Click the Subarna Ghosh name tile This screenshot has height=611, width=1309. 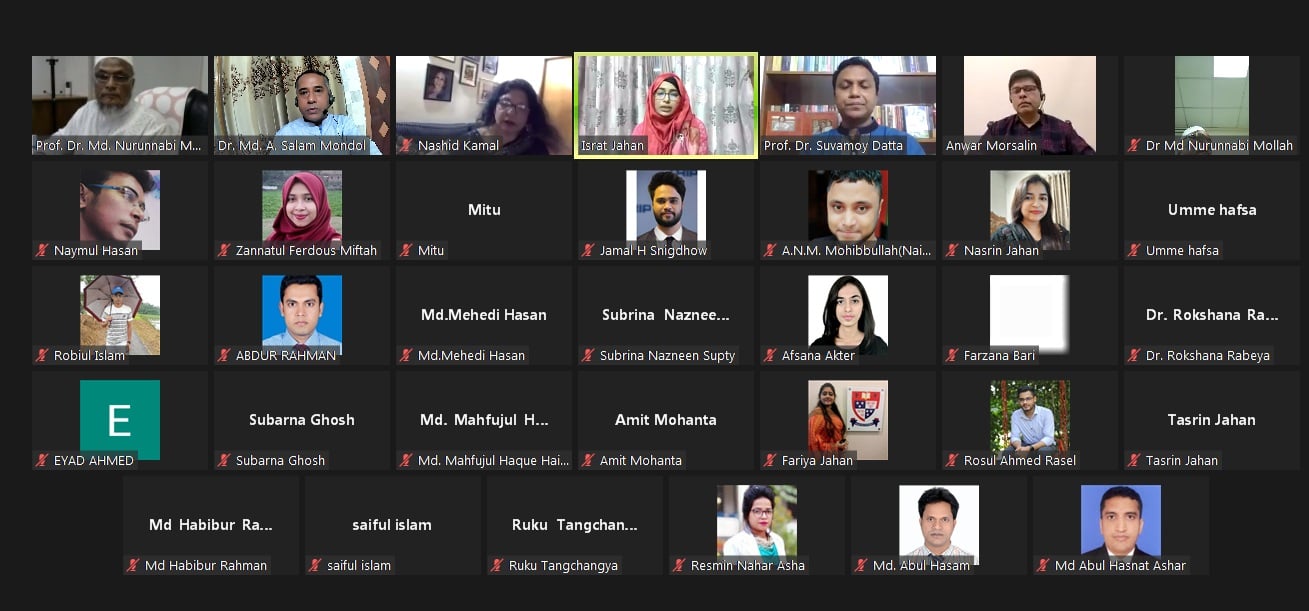tap(302, 420)
